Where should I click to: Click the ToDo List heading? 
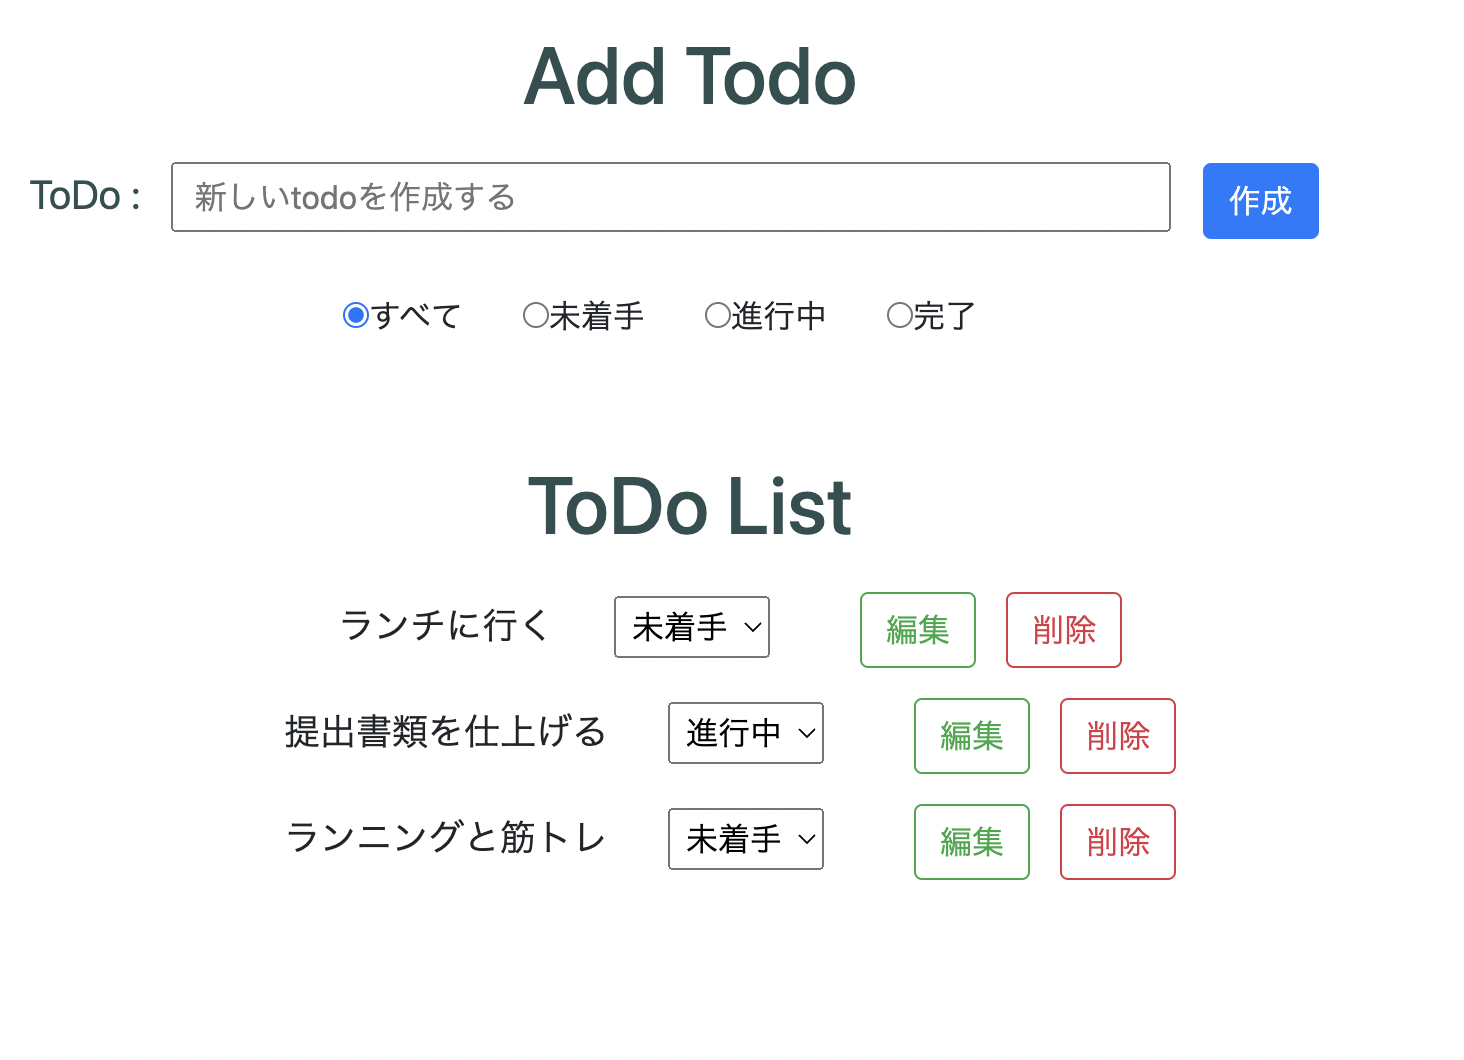tap(688, 508)
